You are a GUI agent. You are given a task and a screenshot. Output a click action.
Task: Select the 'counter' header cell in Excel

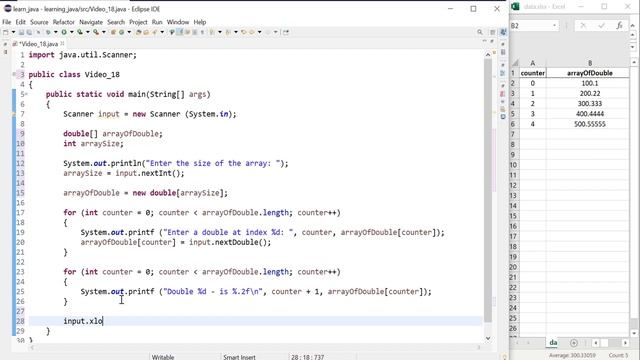532,73
